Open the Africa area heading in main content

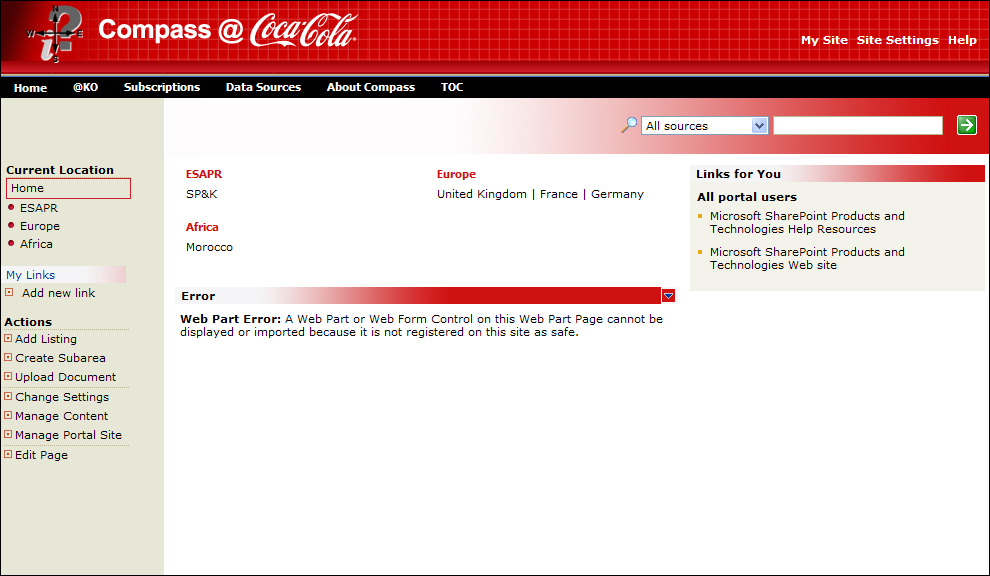click(202, 227)
